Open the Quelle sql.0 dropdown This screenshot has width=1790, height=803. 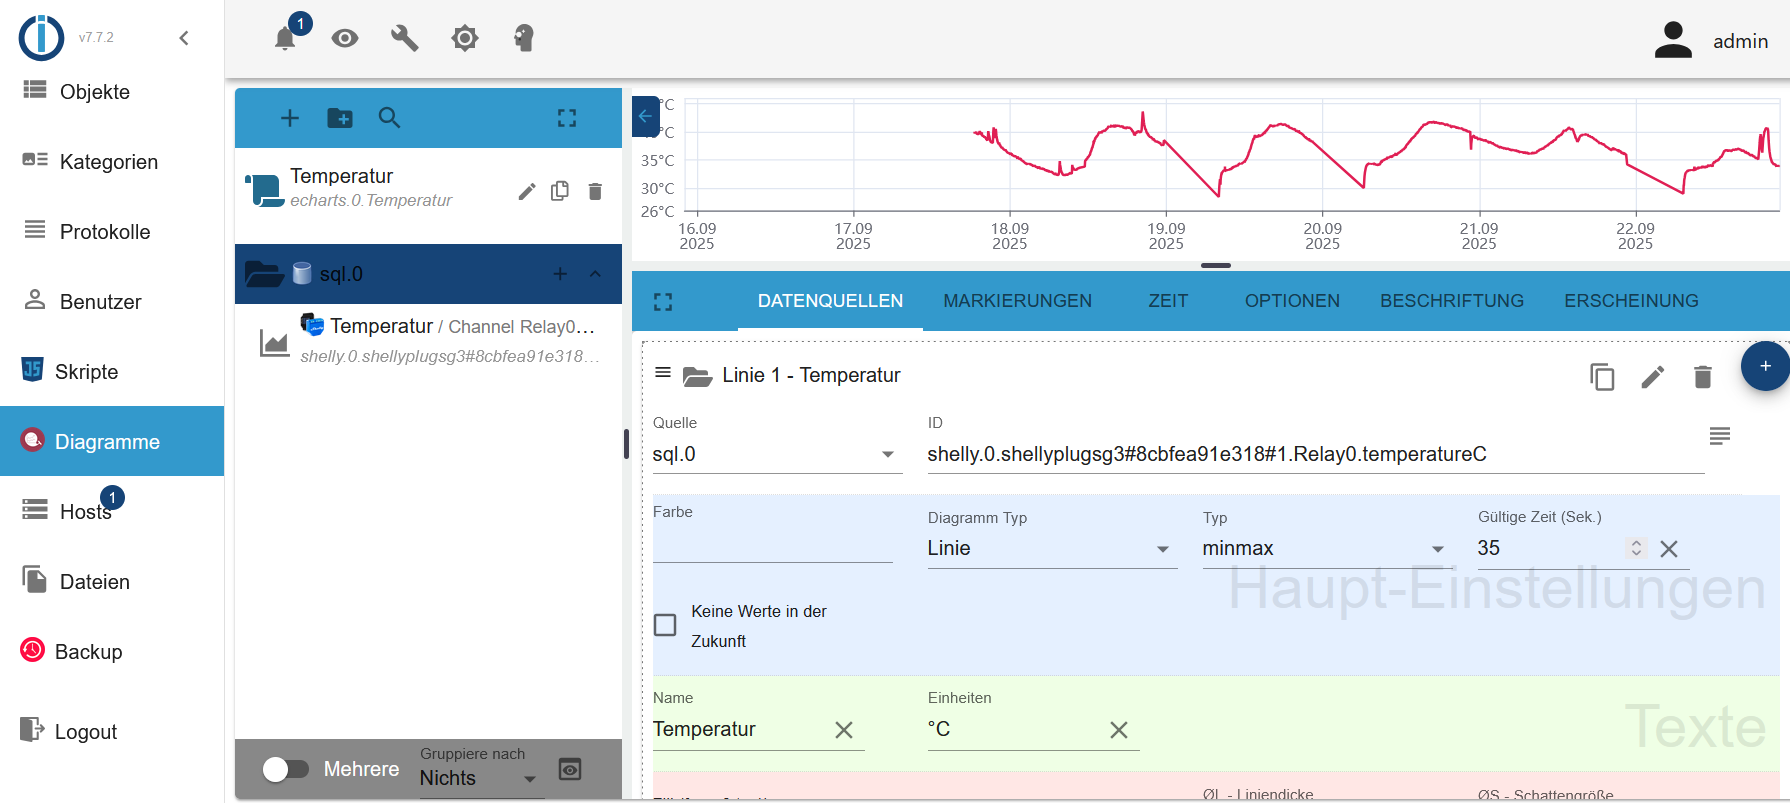[775, 454]
